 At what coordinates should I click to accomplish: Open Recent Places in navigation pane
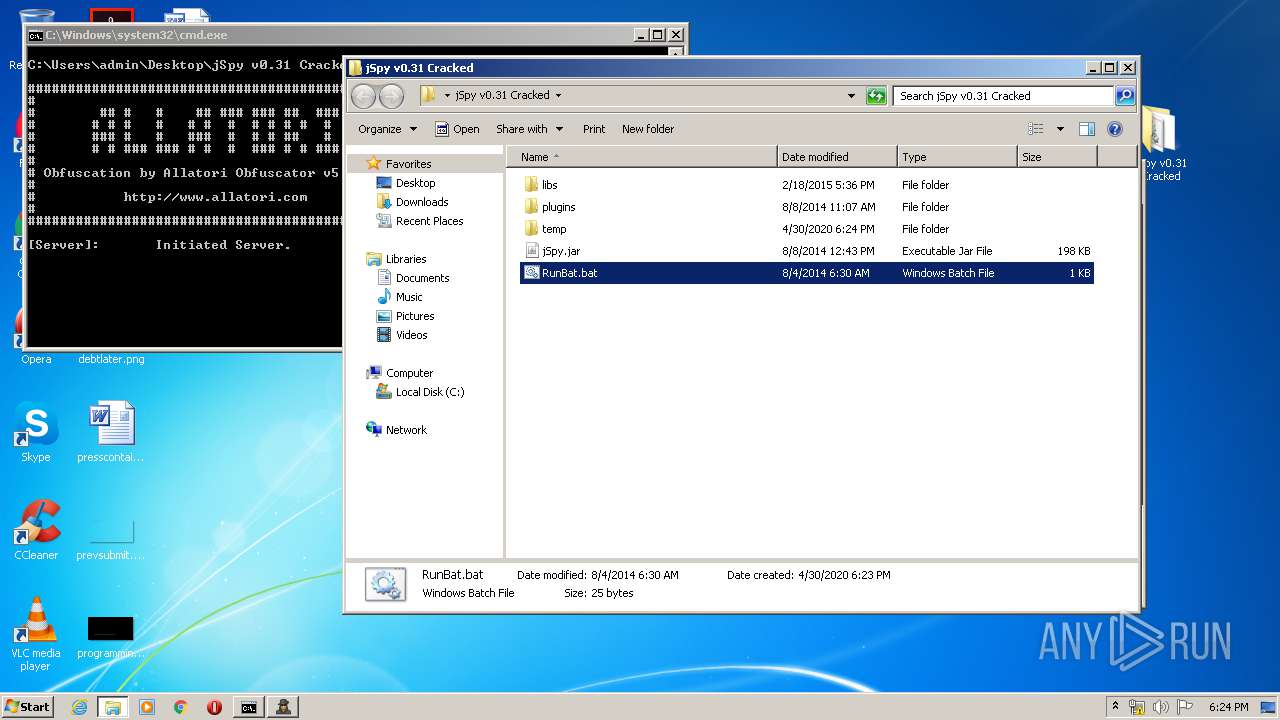click(429, 221)
